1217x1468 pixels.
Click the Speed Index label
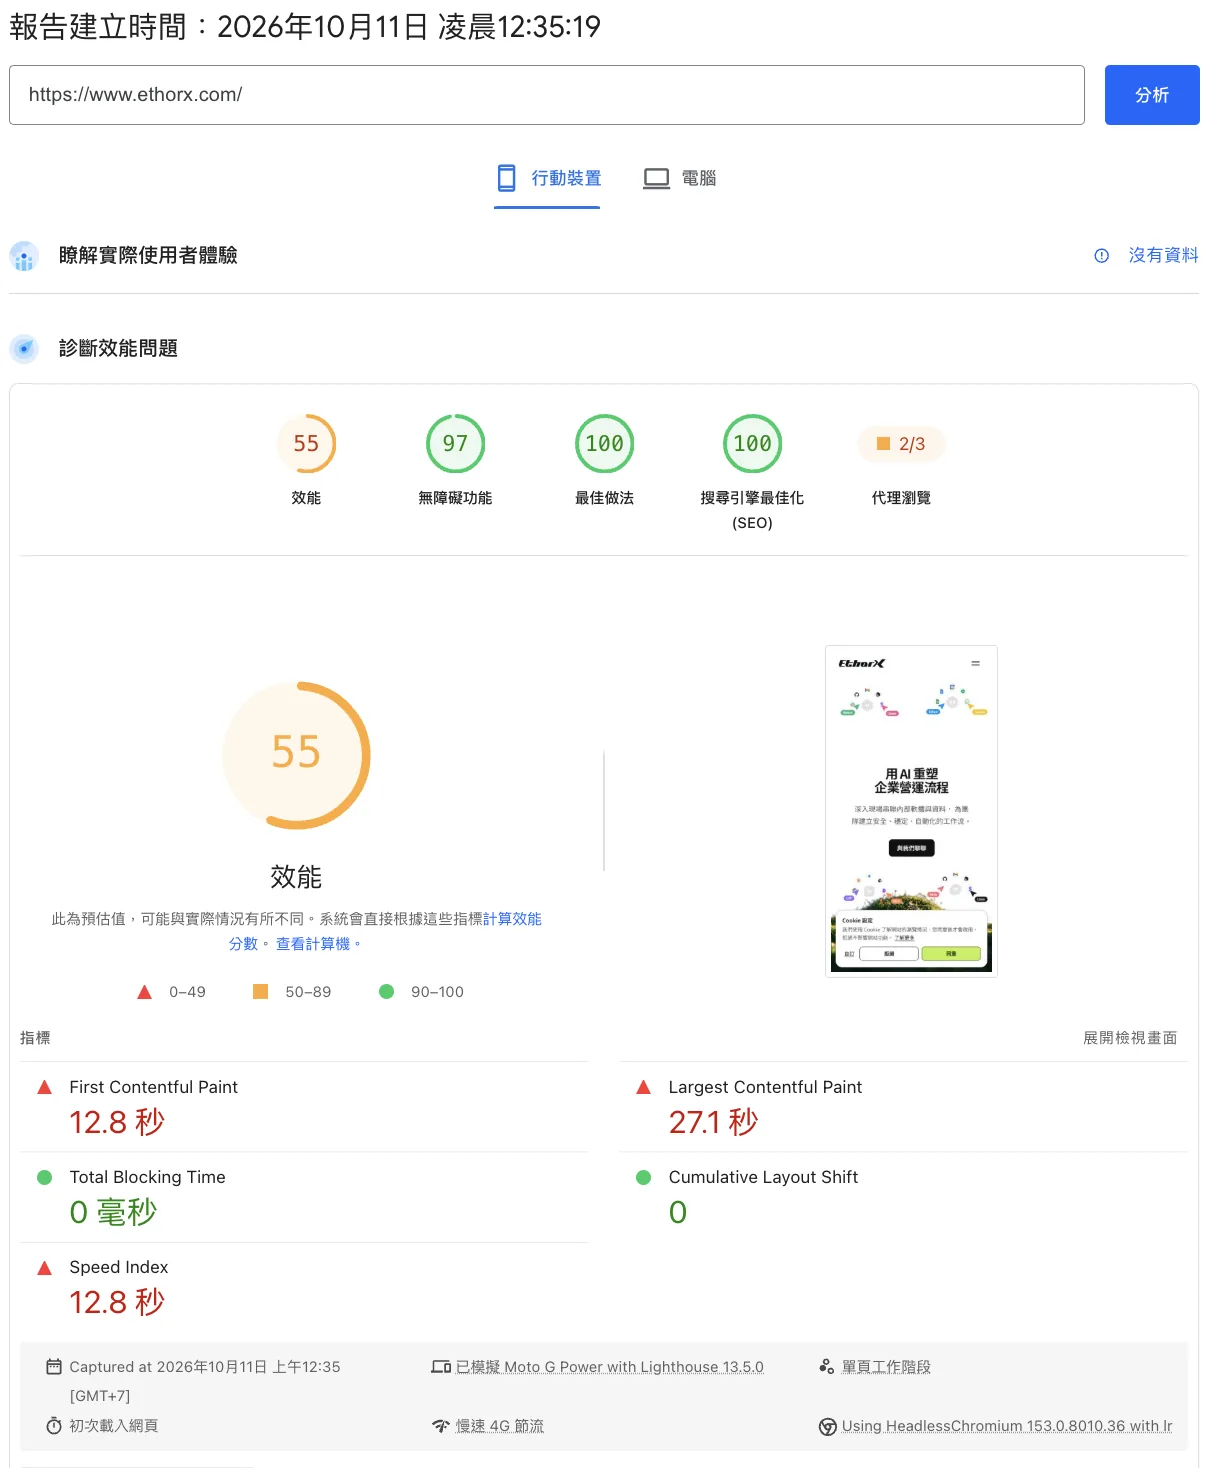point(118,1267)
